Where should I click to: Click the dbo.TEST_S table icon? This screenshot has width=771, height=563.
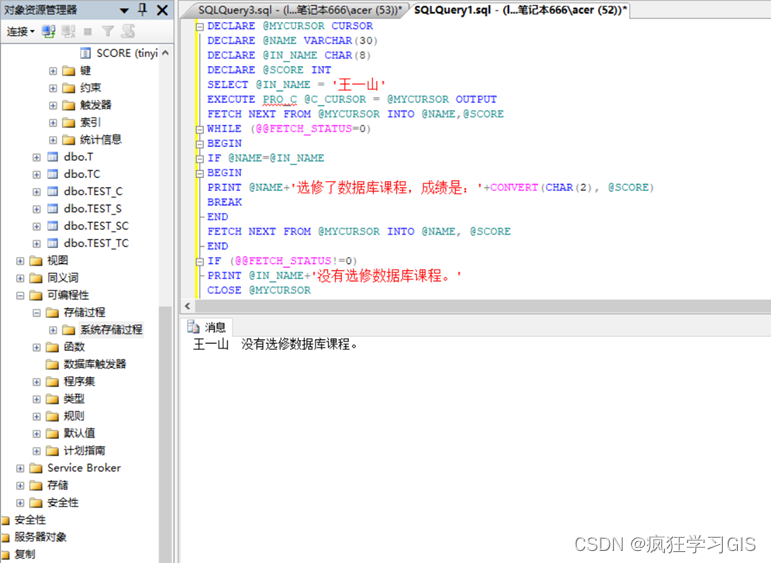pyautogui.click(x=53, y=209)
